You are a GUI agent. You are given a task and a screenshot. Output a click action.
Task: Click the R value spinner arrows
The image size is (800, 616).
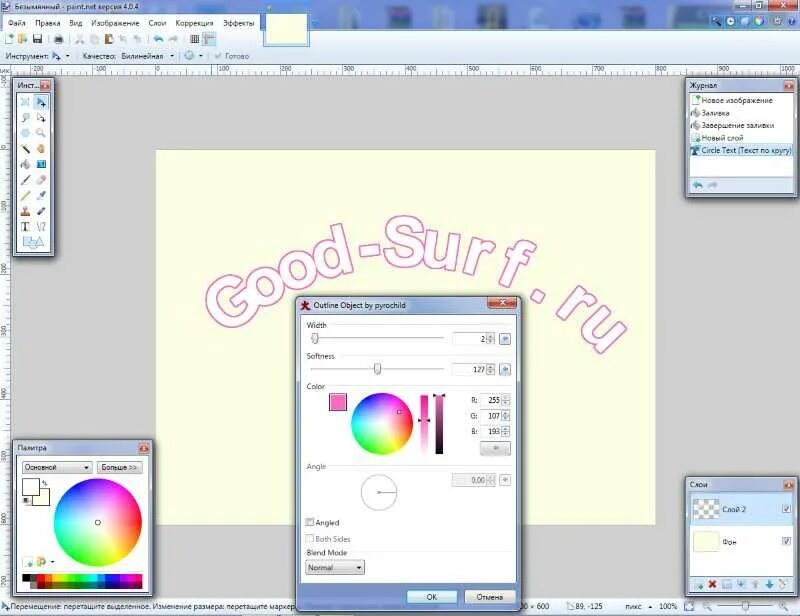[x=506, y=401]
